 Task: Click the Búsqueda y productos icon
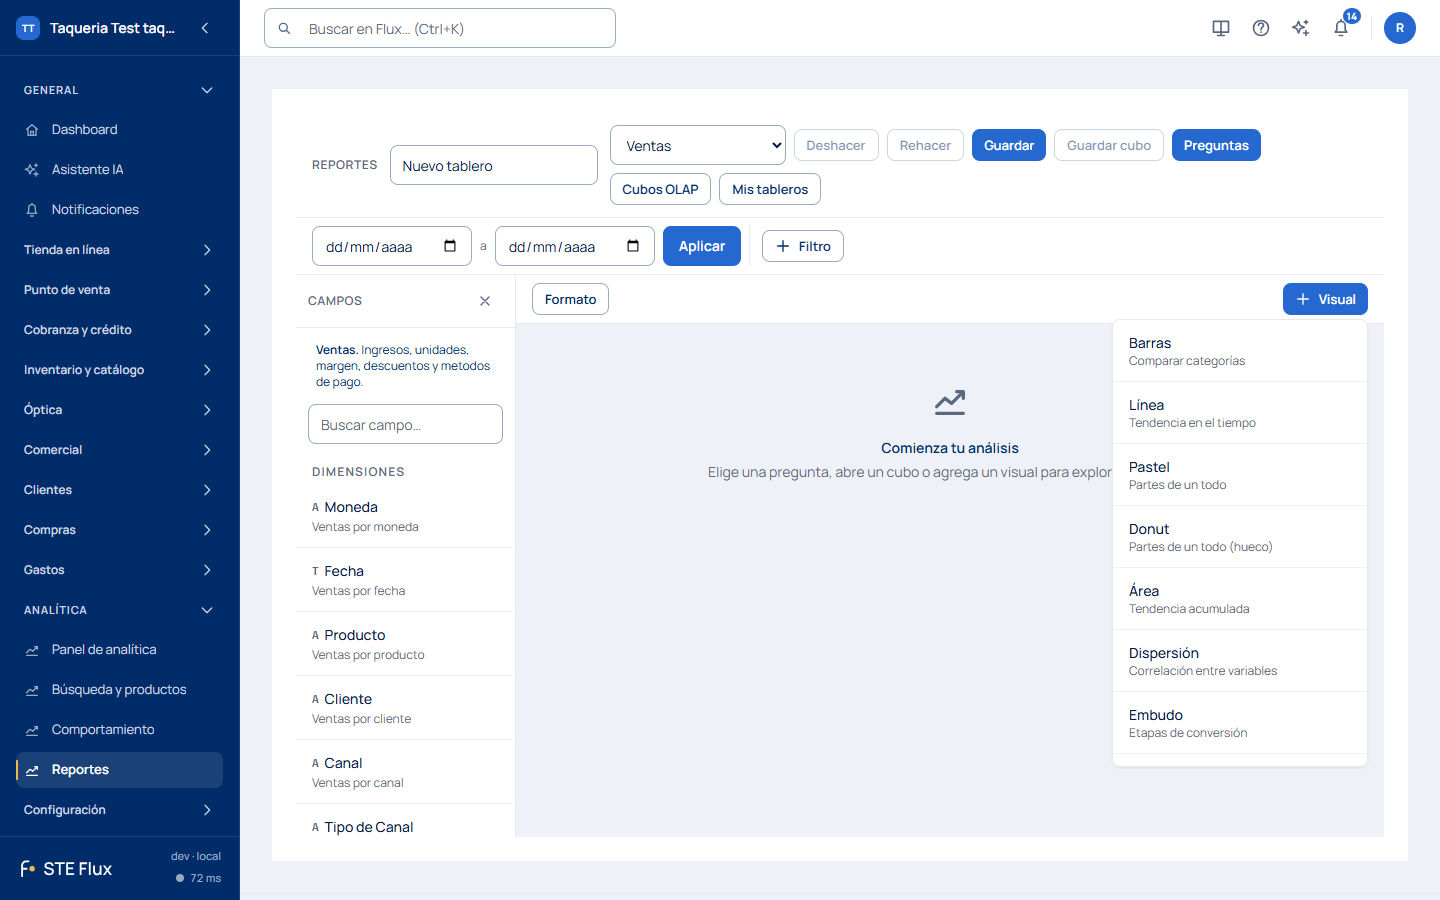(x=32, y=690)
